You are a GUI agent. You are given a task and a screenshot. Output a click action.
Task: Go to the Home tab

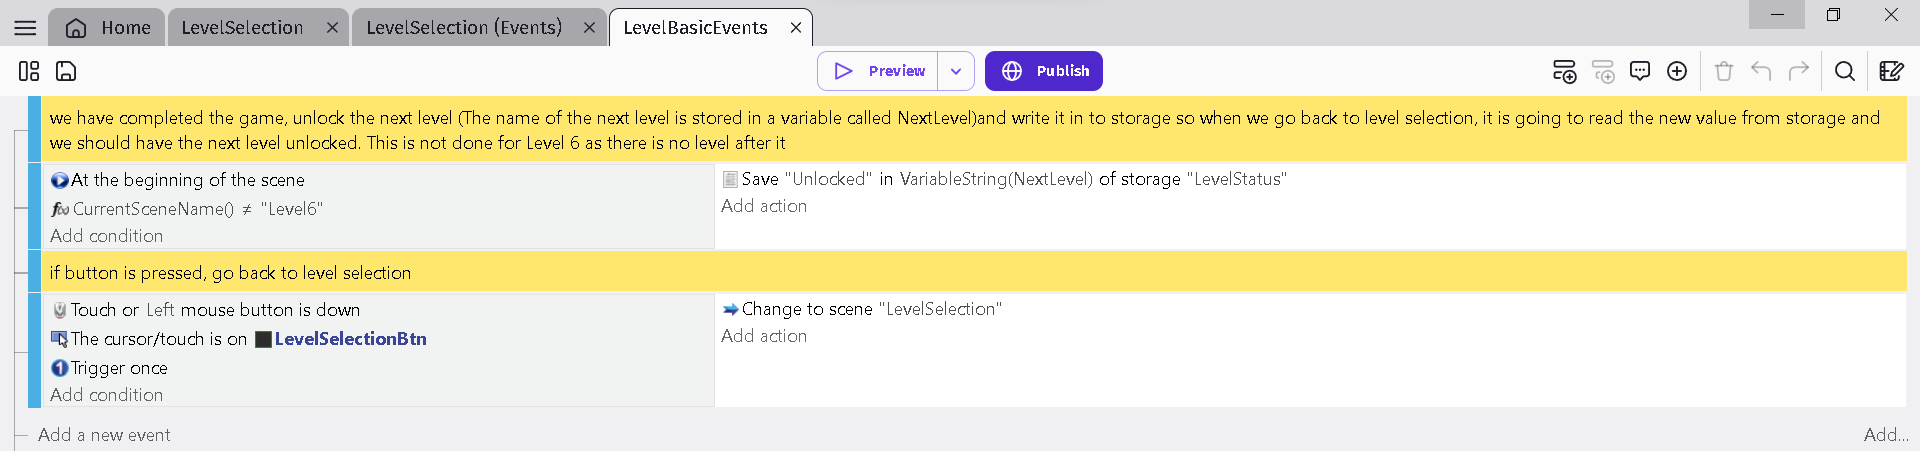[108, 28]
